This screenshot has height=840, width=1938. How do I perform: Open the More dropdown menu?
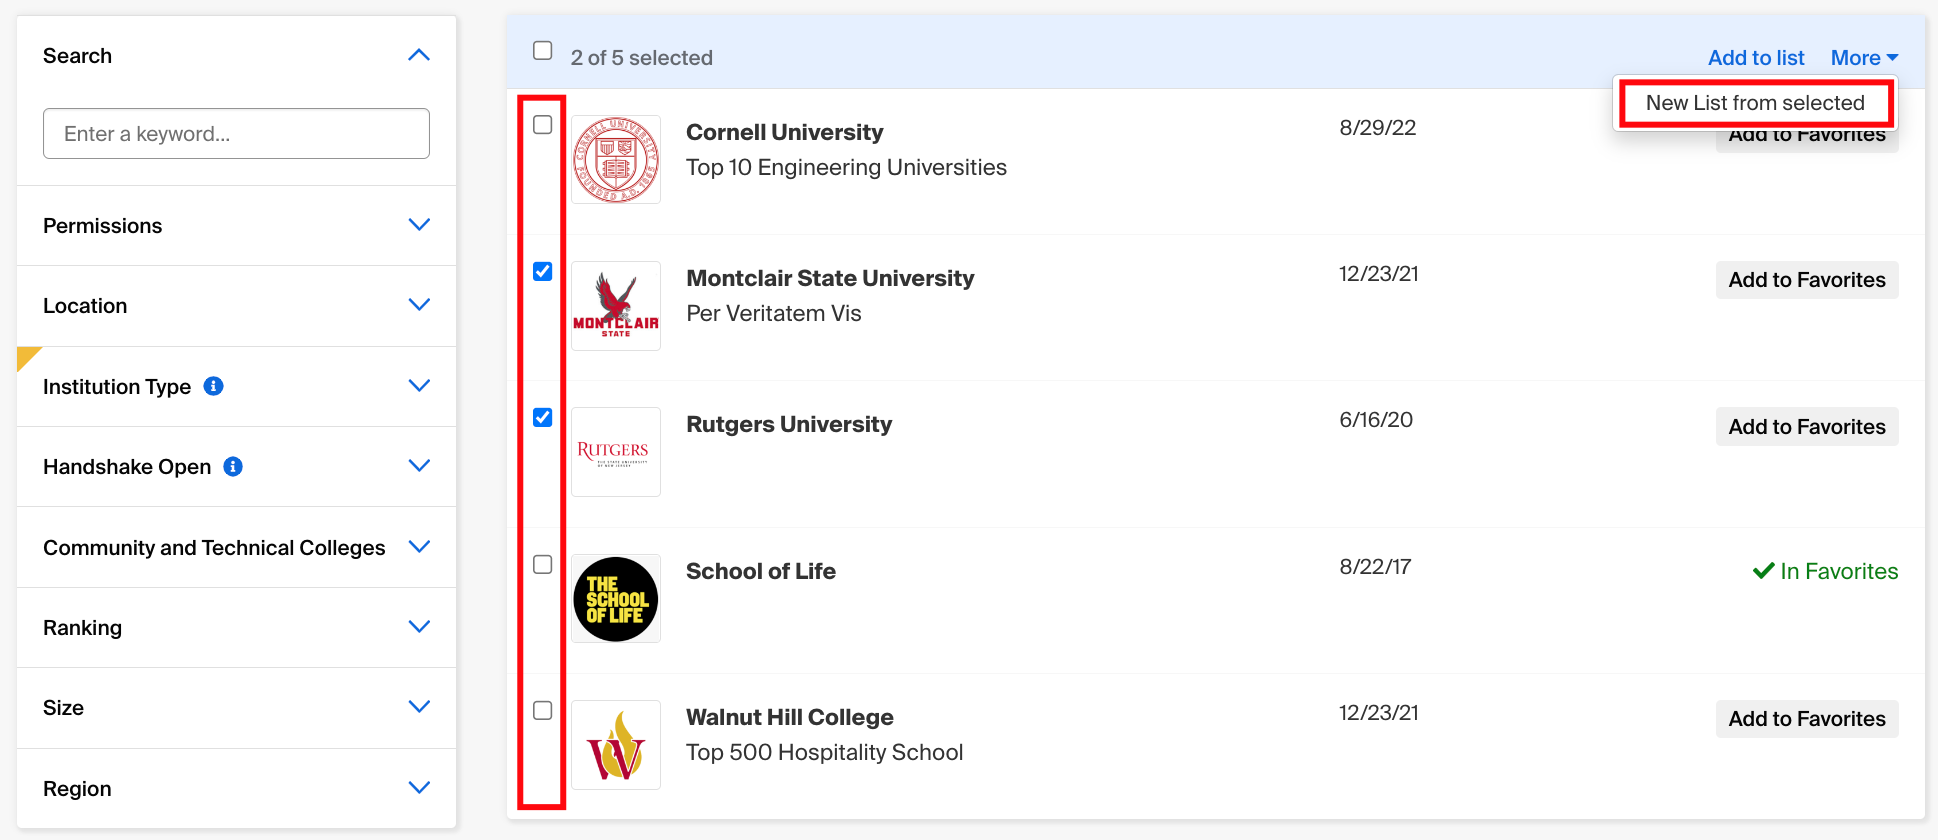pyautogui.click(x=1864, y=58)
